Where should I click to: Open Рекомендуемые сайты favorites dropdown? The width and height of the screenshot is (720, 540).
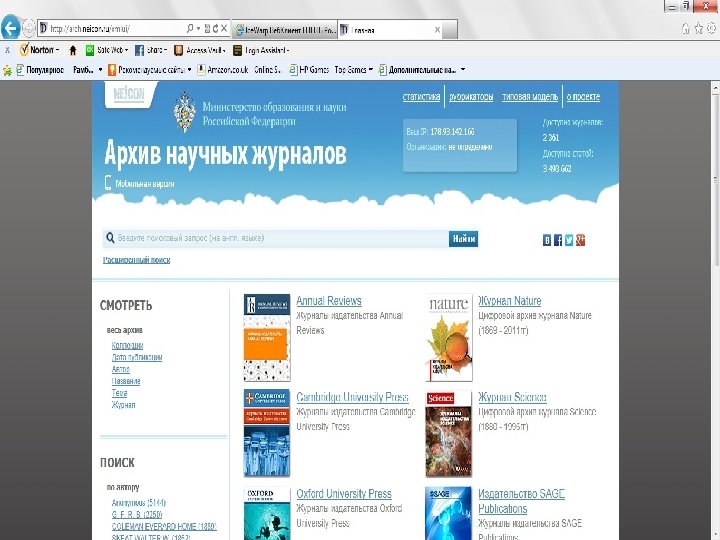coord(150,70)
